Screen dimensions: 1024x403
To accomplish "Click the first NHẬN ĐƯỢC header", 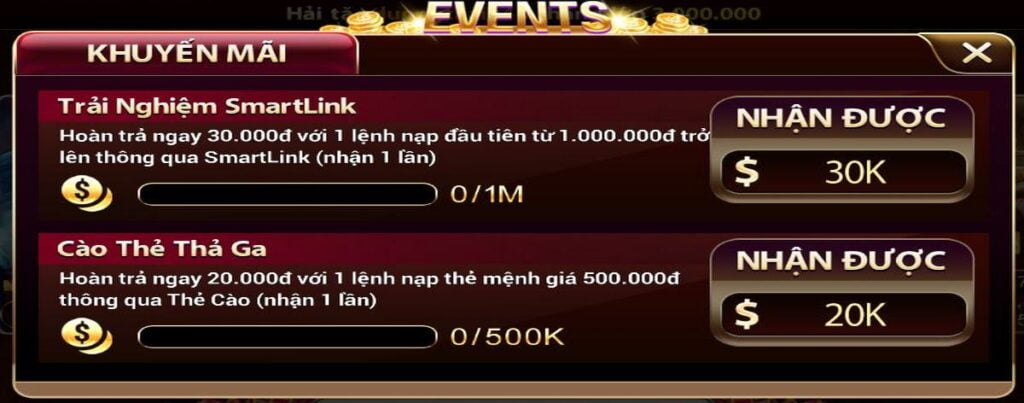I will 841,118.
